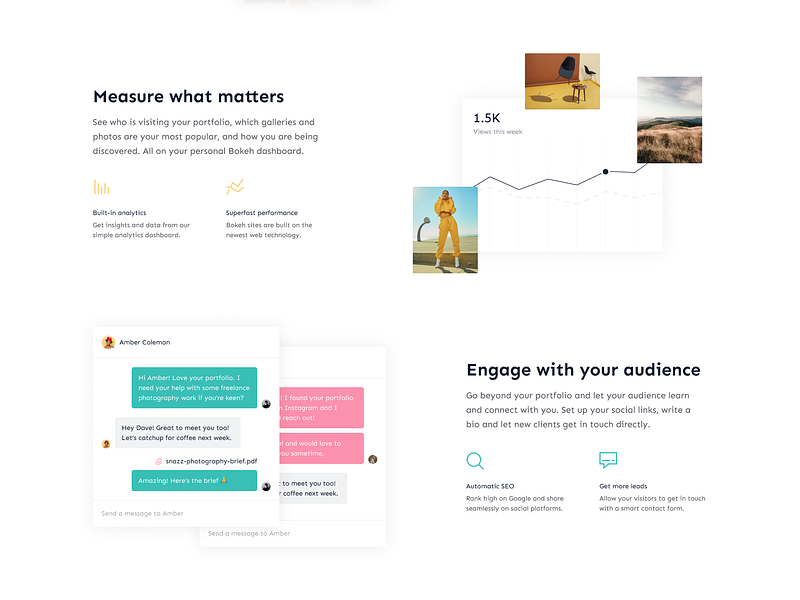Click the teal chat bubble leads icon
The image size is (800, 600).
(x=608, y=460)
